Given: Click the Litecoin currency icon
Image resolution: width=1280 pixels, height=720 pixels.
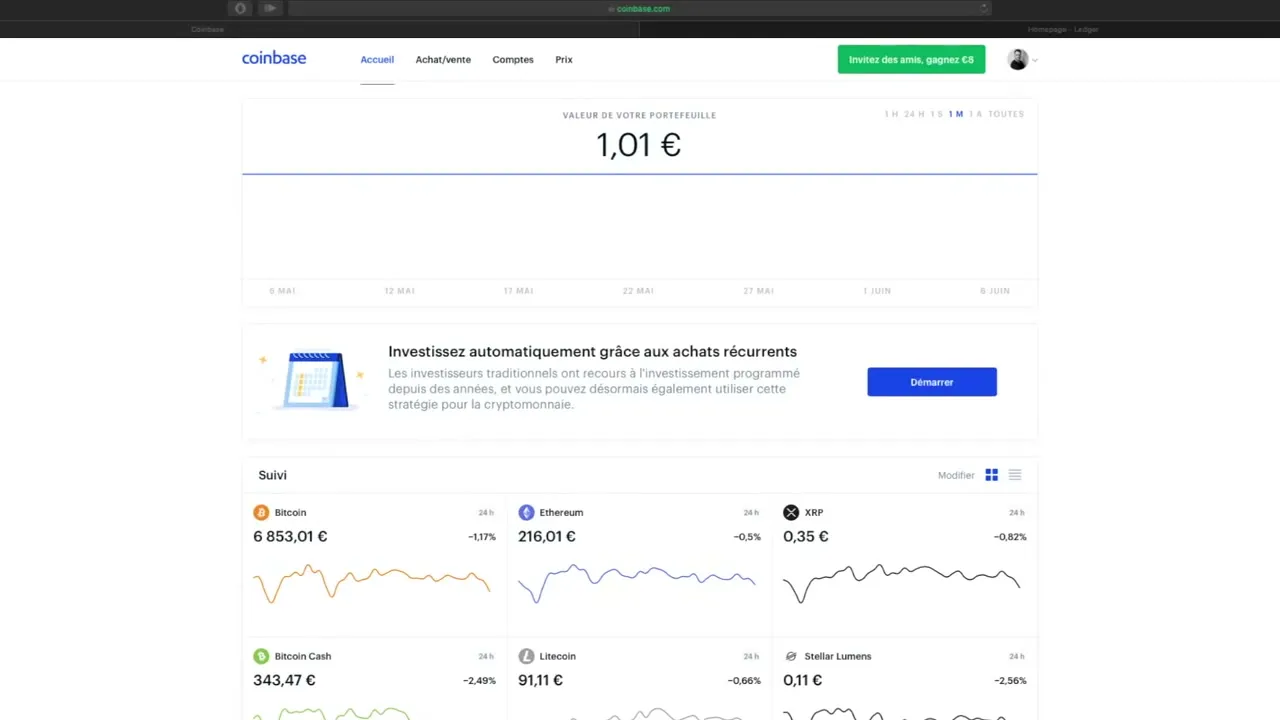Looking at the screenshot, I should coord(527,656).
